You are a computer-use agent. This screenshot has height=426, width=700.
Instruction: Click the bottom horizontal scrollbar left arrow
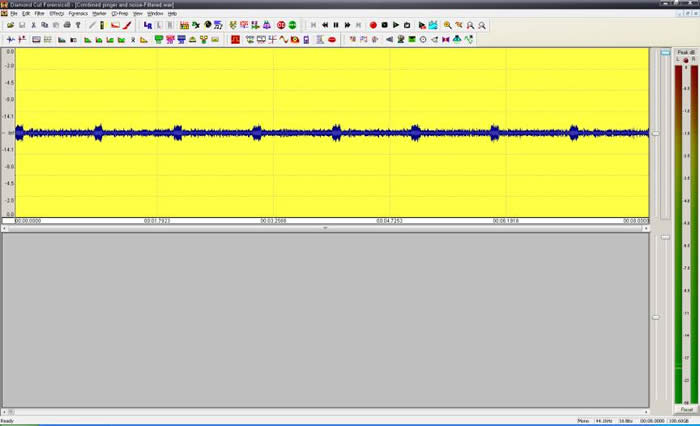(4, 412)
